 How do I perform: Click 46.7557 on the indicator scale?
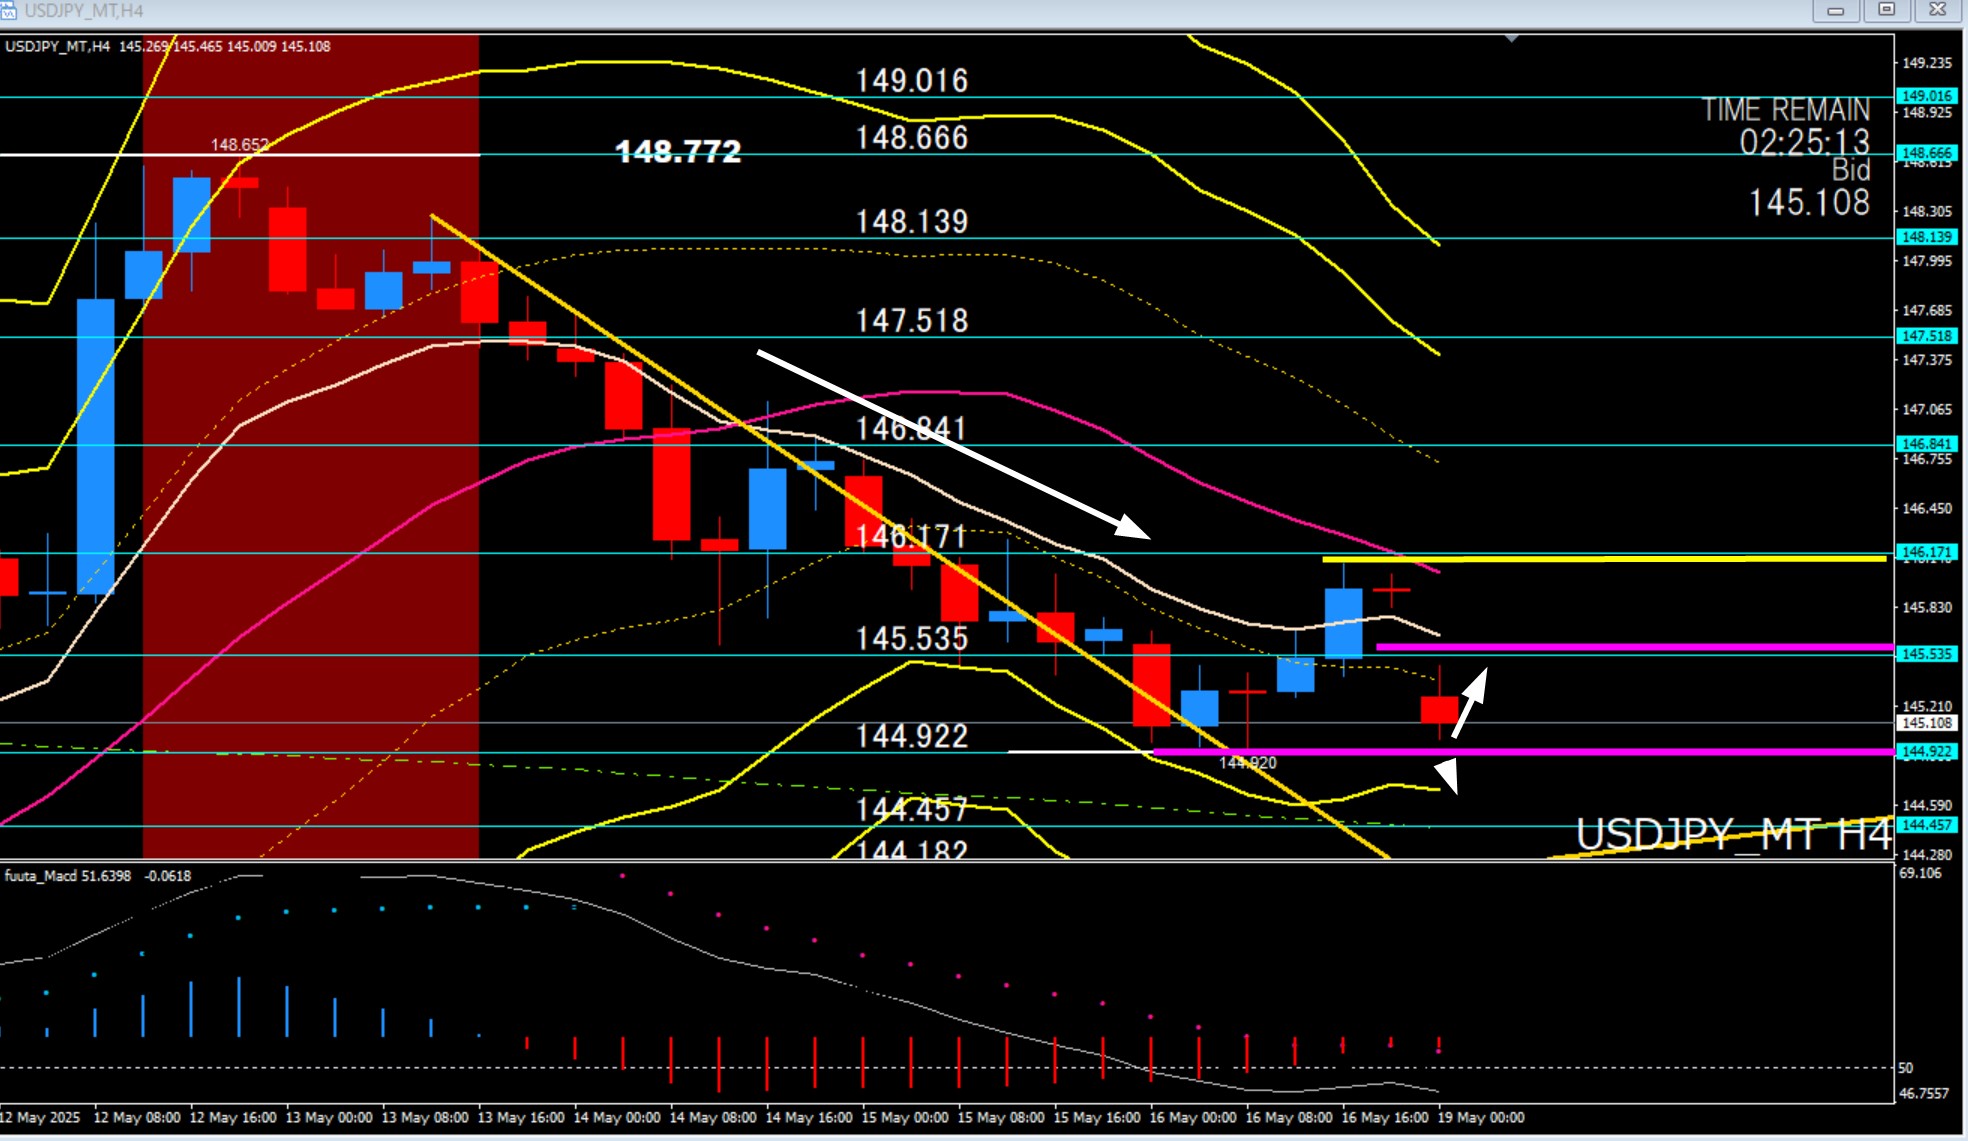coord(1924,1093)
